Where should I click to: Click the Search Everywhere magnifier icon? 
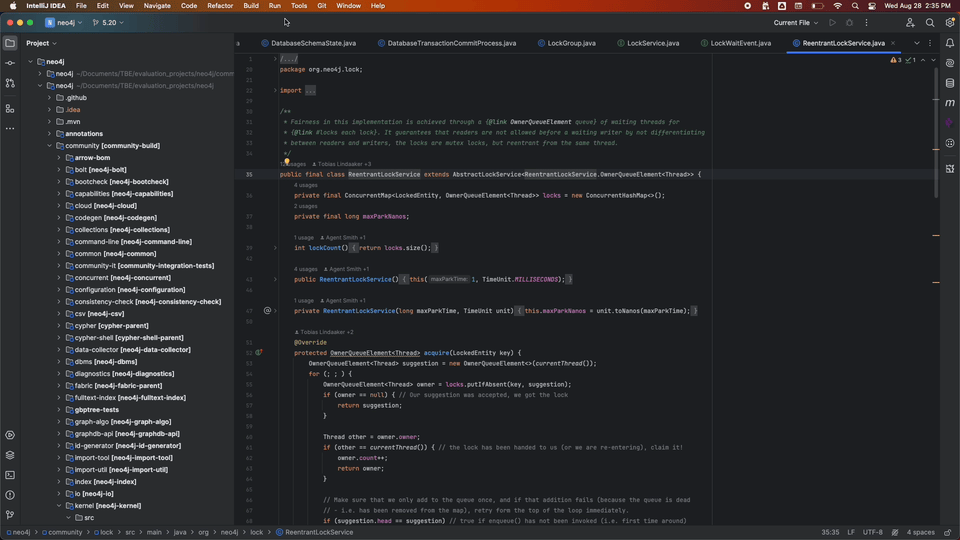pyautogui.click(x=930, y=22)
